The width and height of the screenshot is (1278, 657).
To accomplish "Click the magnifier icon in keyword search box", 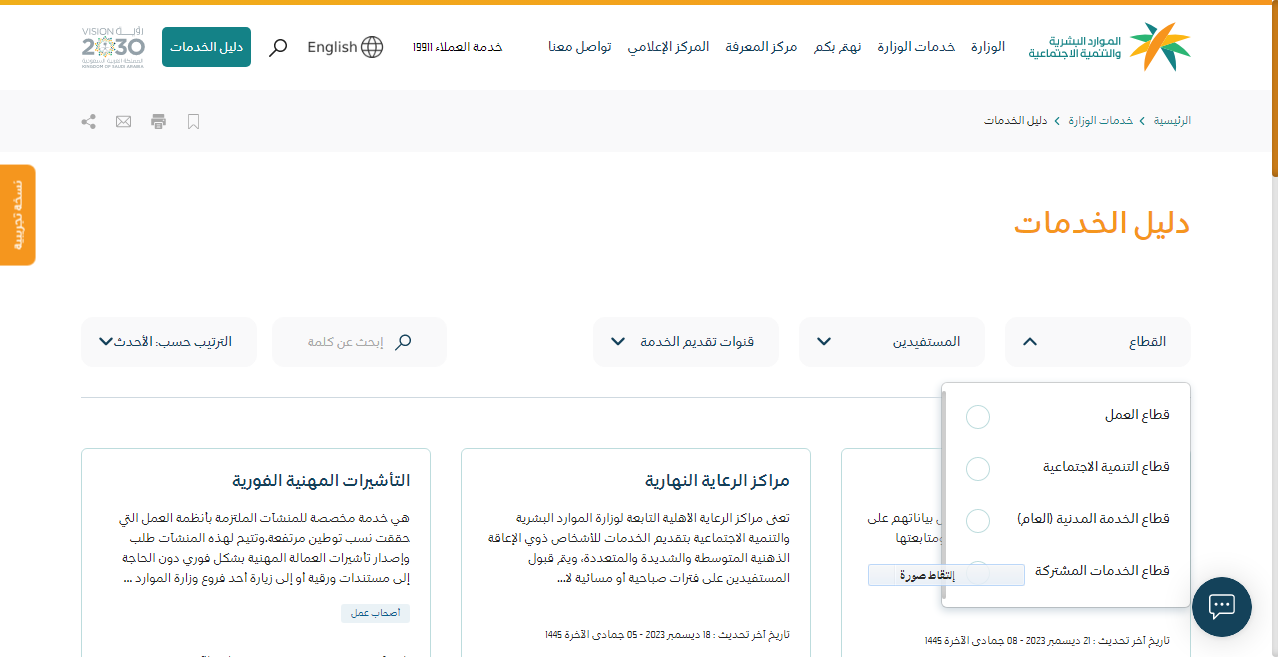I will (403, 342).
